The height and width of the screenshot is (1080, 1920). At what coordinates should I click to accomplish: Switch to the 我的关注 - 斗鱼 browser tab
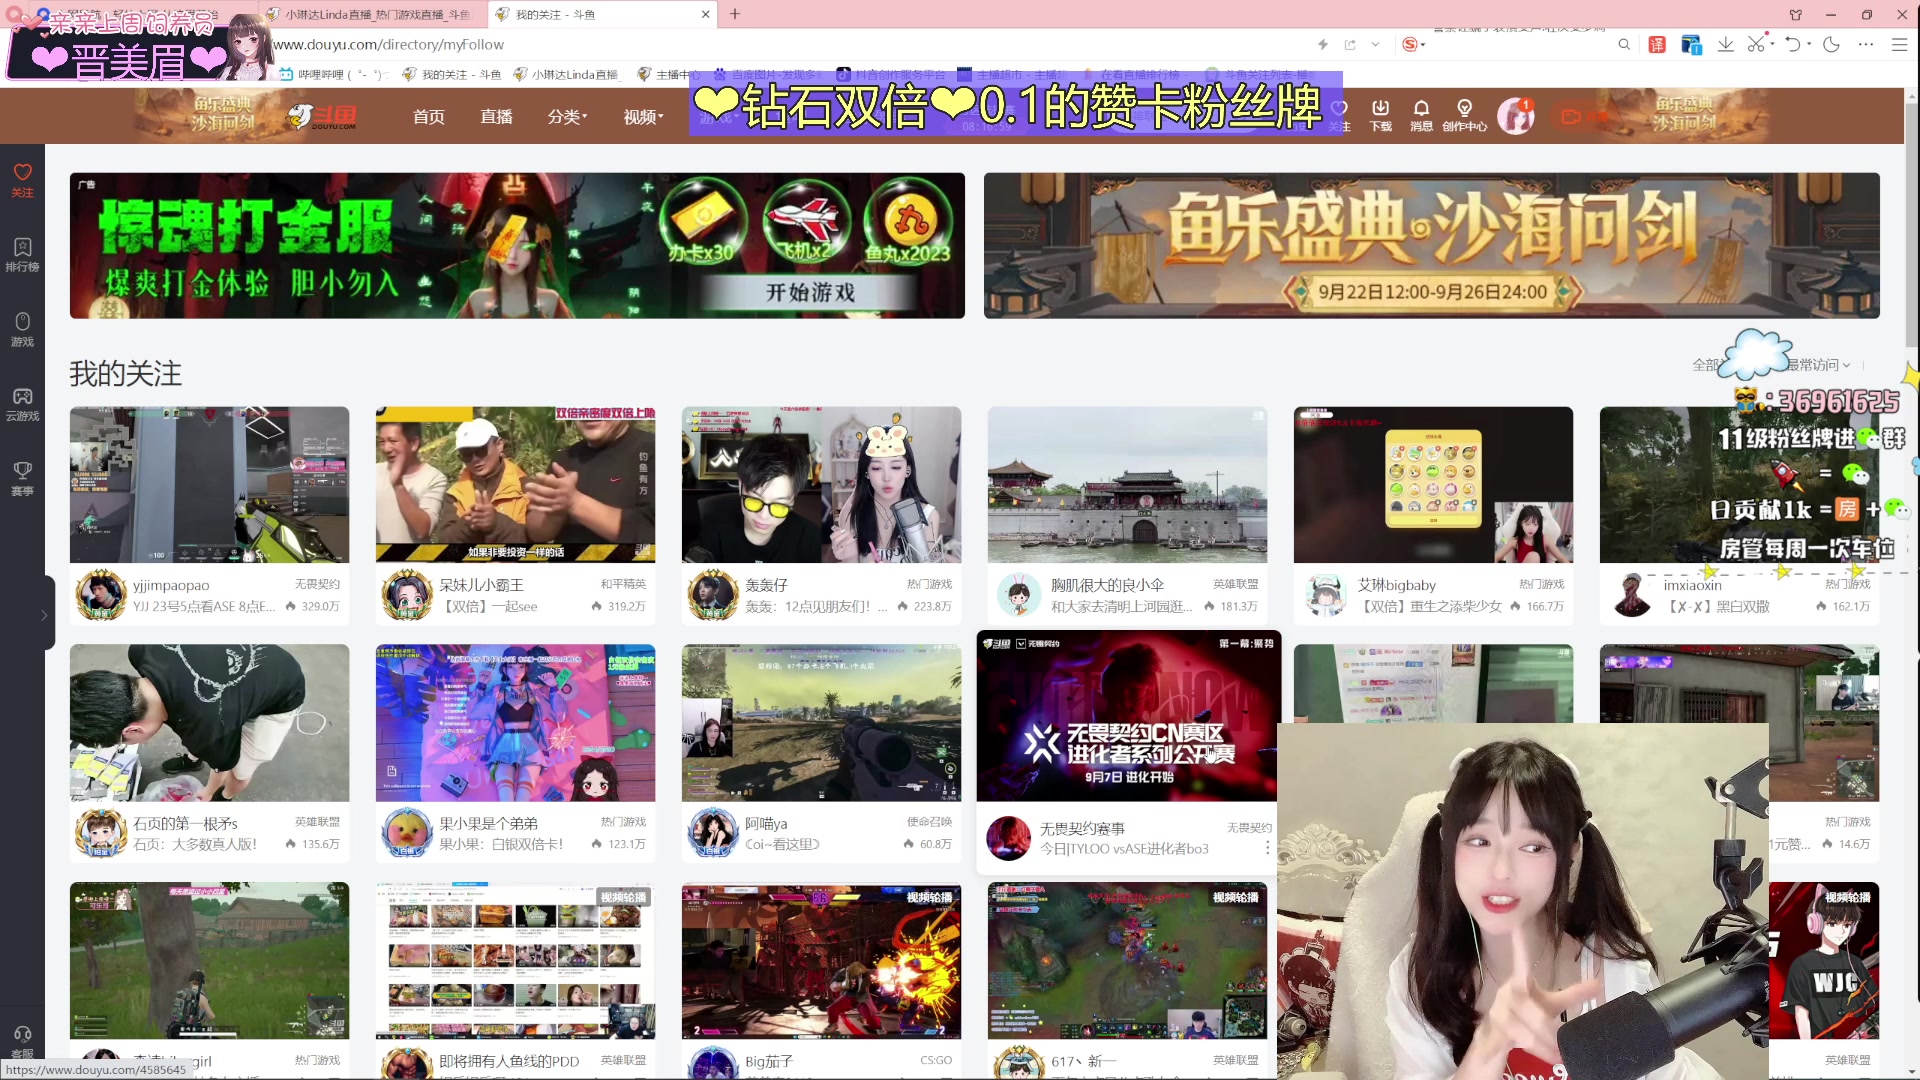coord(603,14)
